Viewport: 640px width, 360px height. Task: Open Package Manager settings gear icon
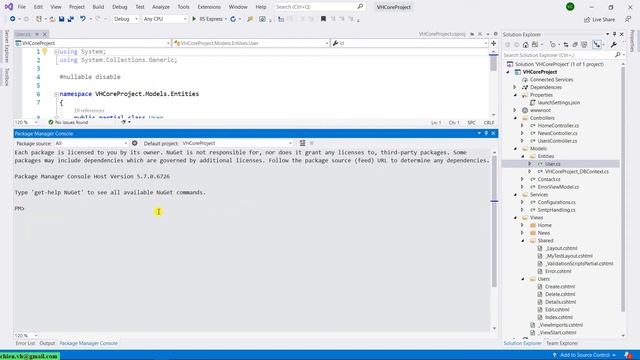(x=135, y=143)
